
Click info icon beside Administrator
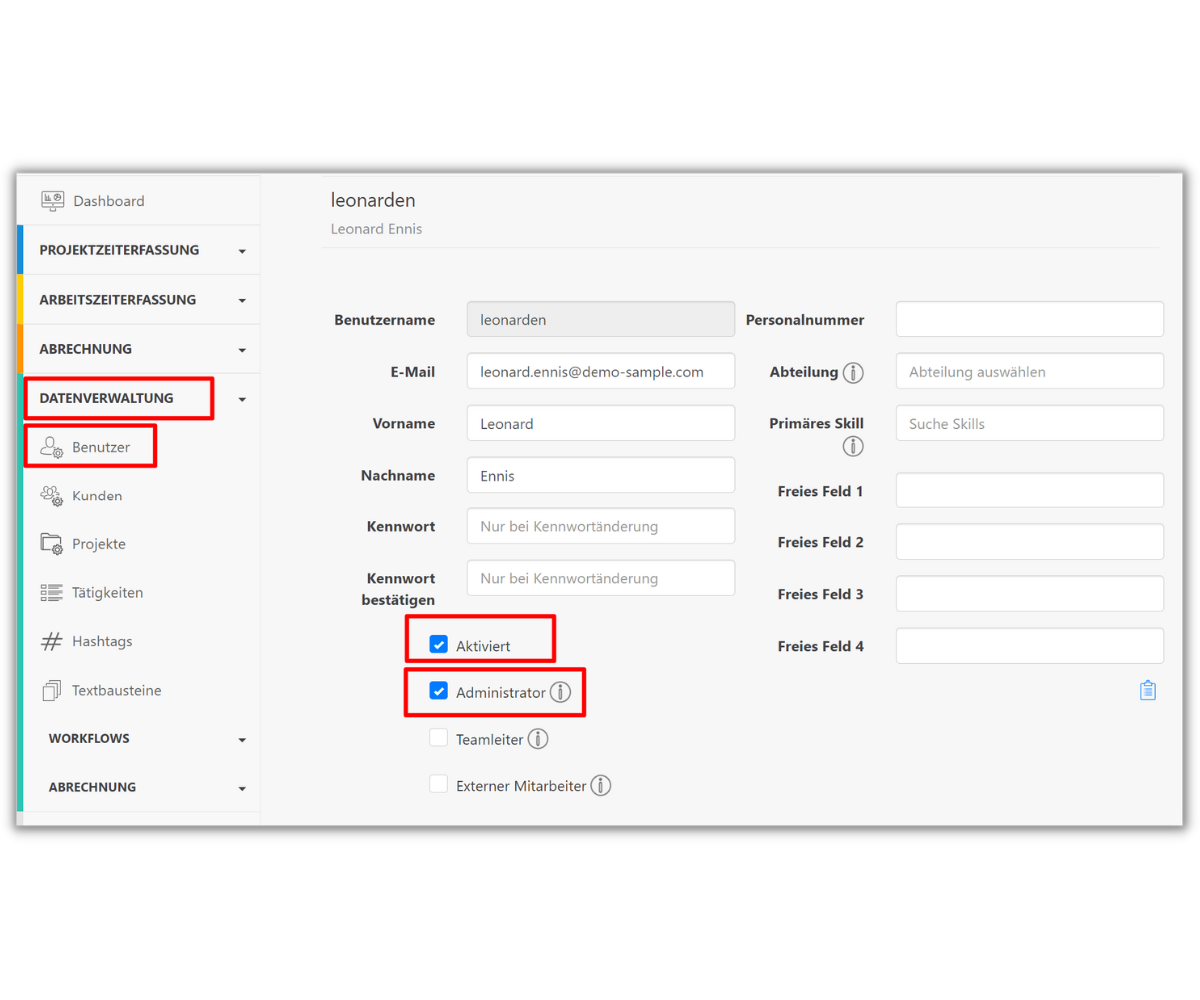tap(561, 692)
